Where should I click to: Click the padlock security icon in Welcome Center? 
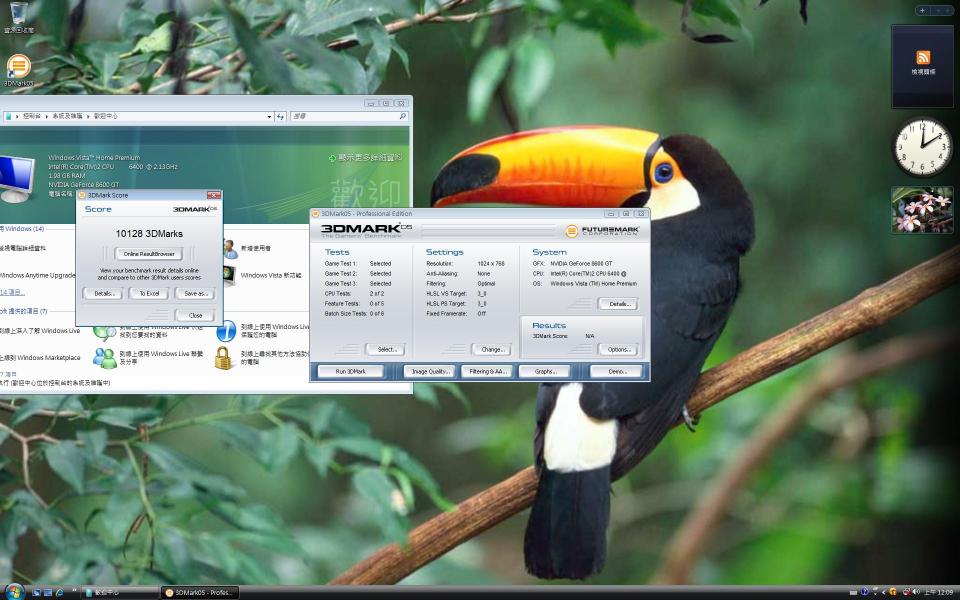(224, 357)
